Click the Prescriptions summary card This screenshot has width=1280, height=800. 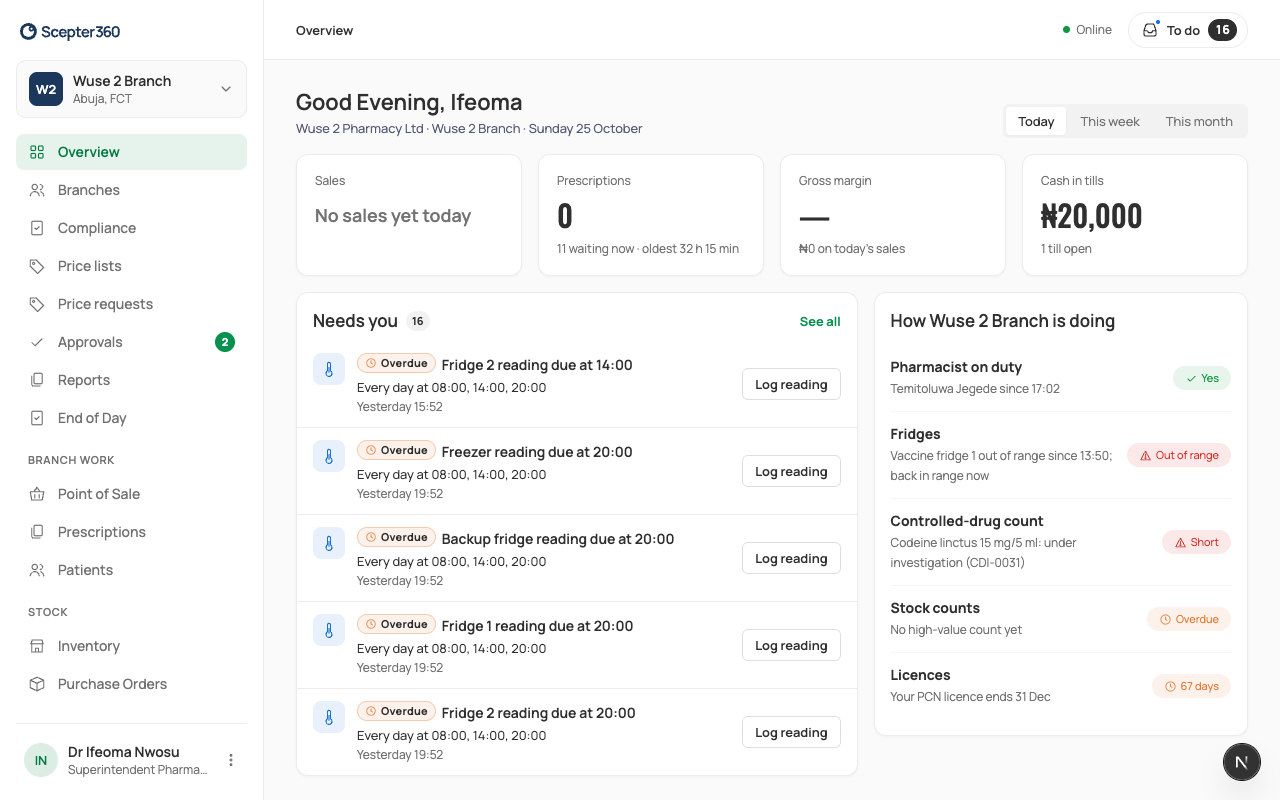[x=651, y=215]
